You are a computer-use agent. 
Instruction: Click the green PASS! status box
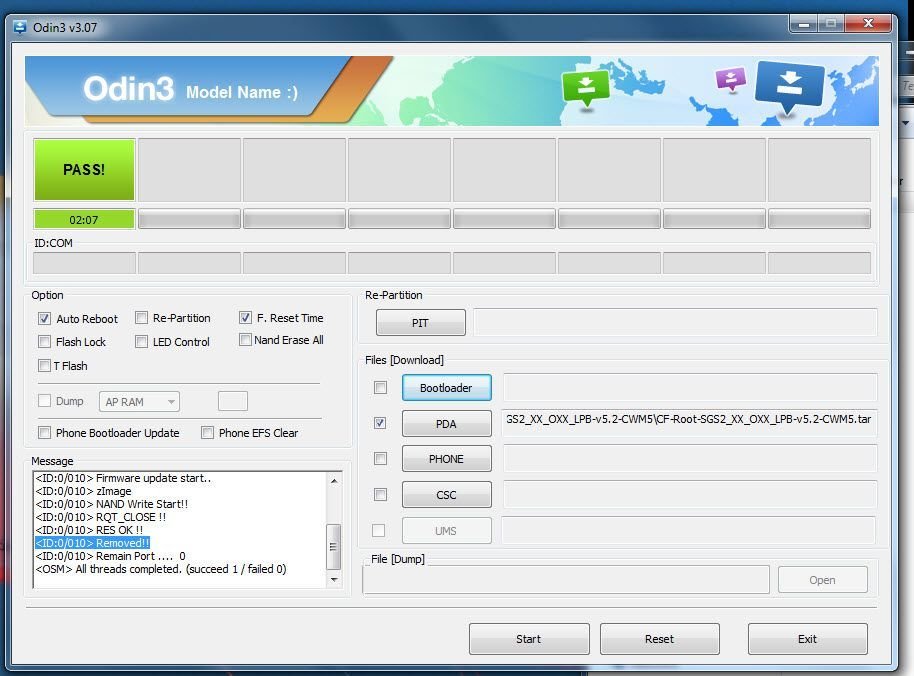click(x=84, y=170)
